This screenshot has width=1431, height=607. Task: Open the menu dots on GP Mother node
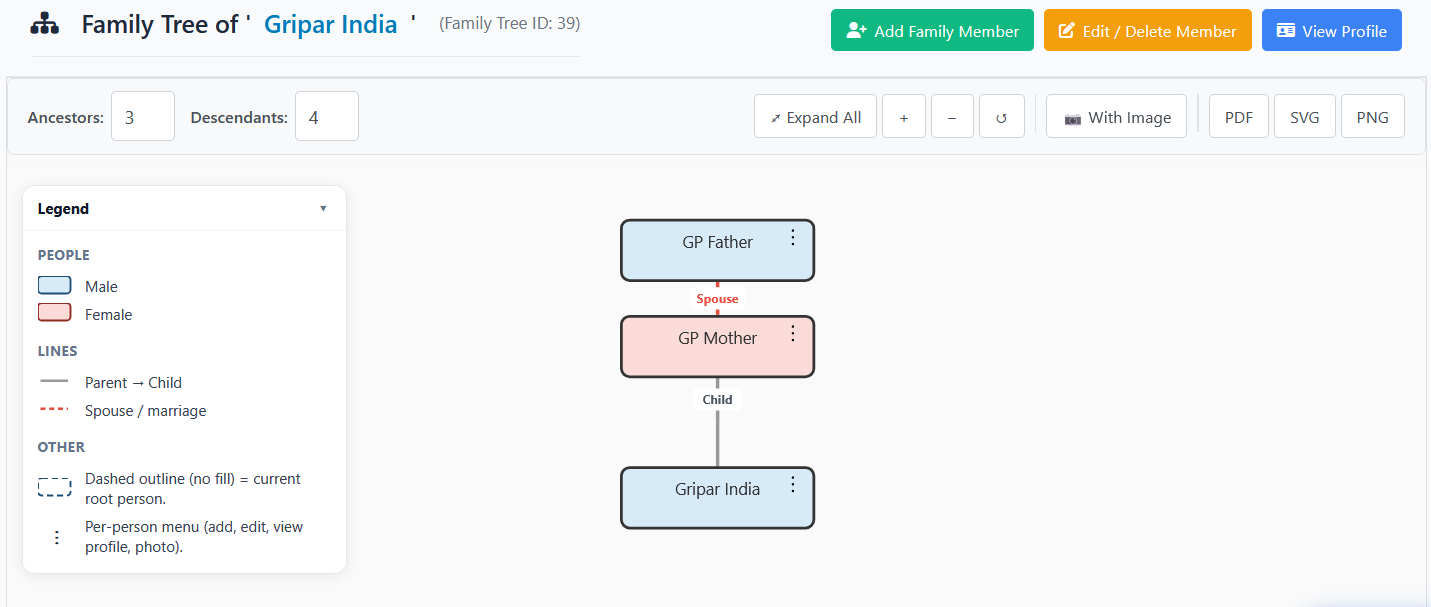pos(793,333)
